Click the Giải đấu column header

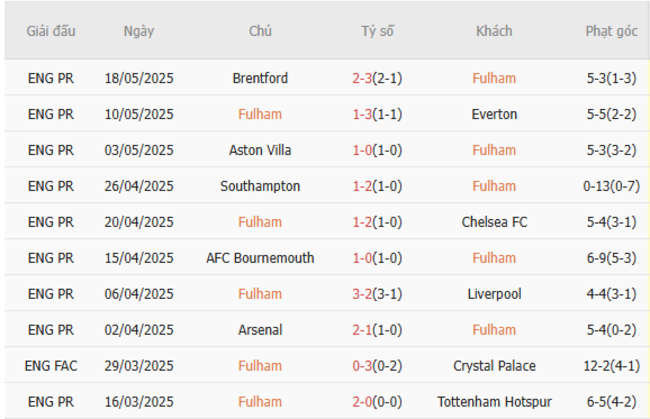click(51, 31)
